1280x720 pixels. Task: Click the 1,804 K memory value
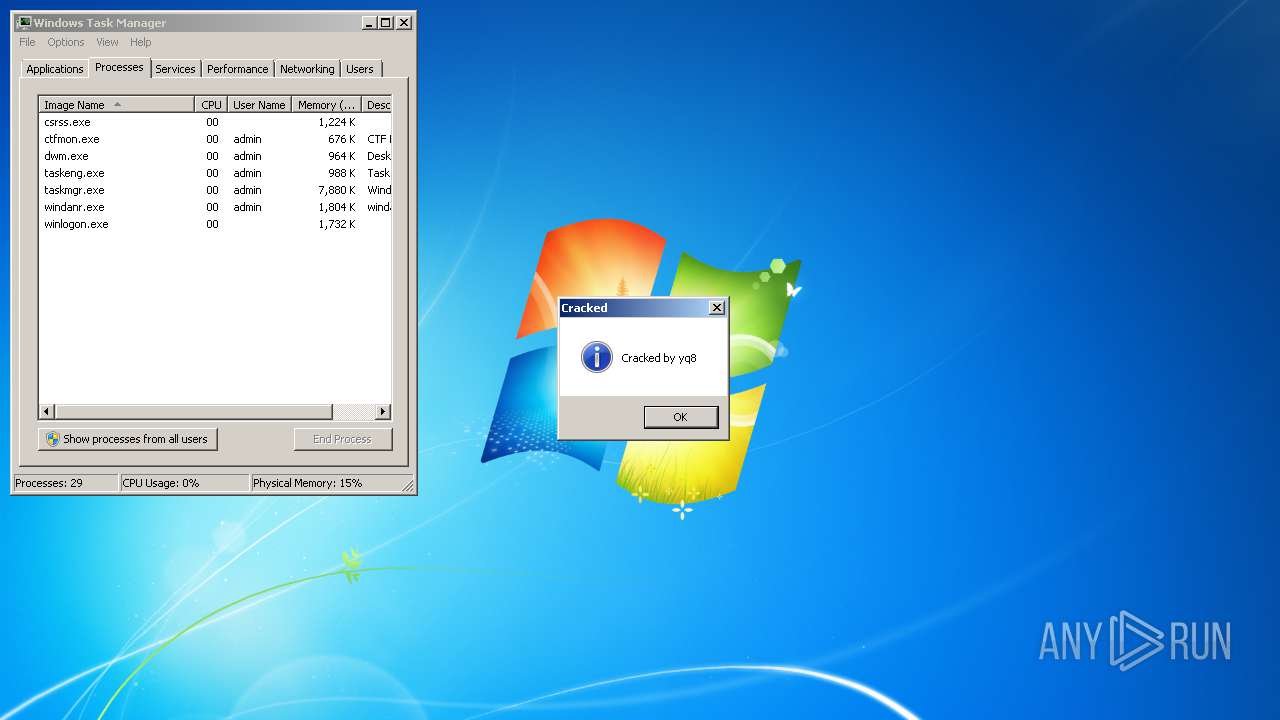(337, 207)
